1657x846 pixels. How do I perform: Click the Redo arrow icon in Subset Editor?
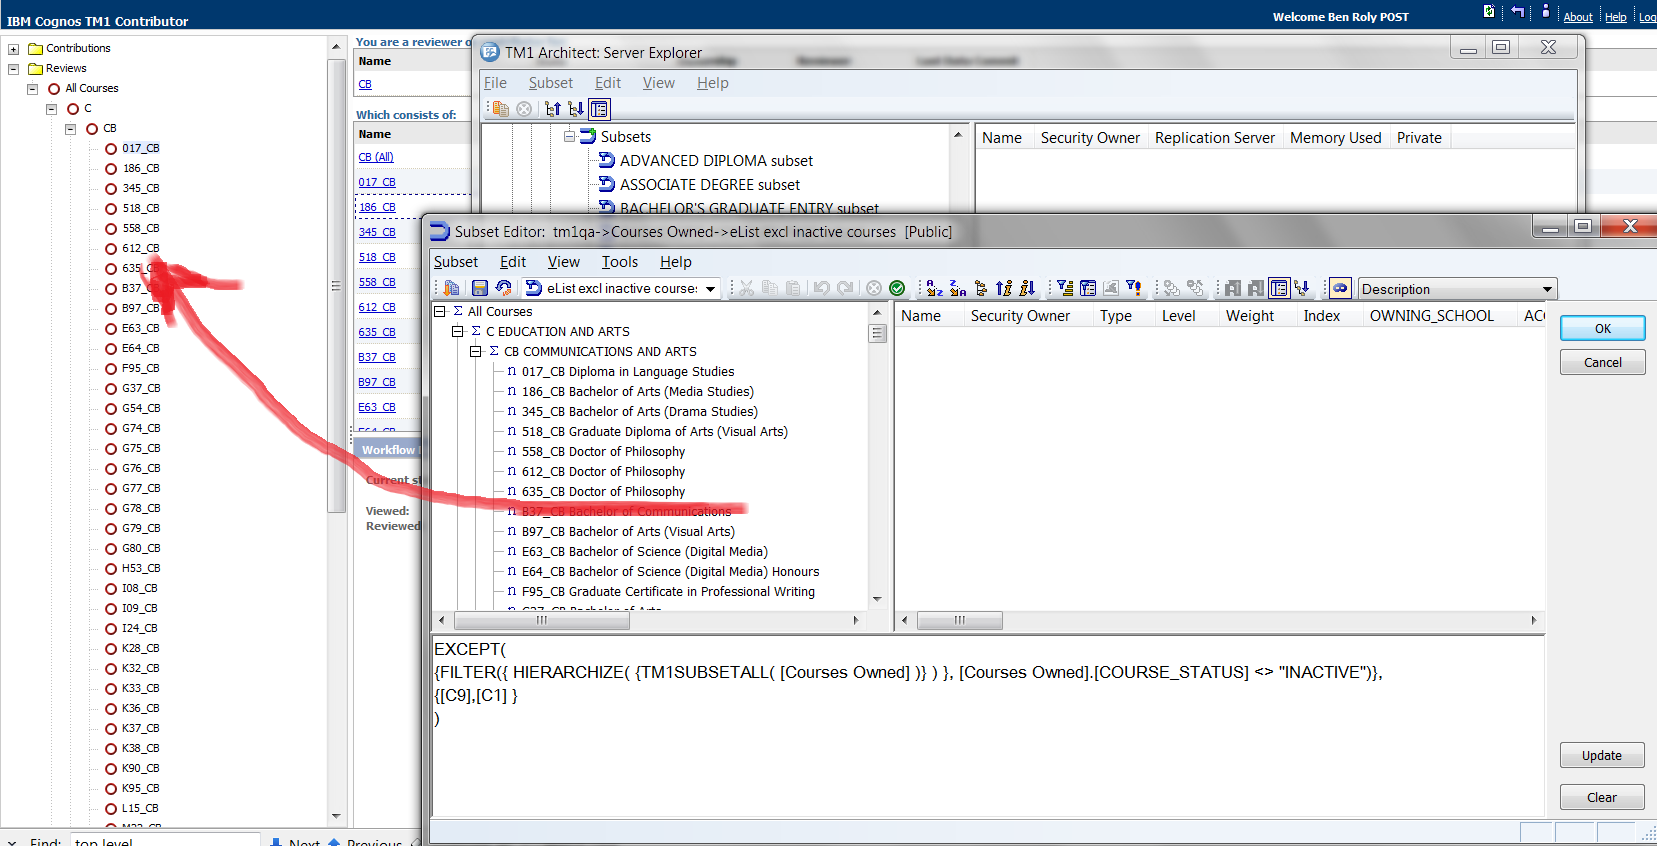click(x=845, y=288)
